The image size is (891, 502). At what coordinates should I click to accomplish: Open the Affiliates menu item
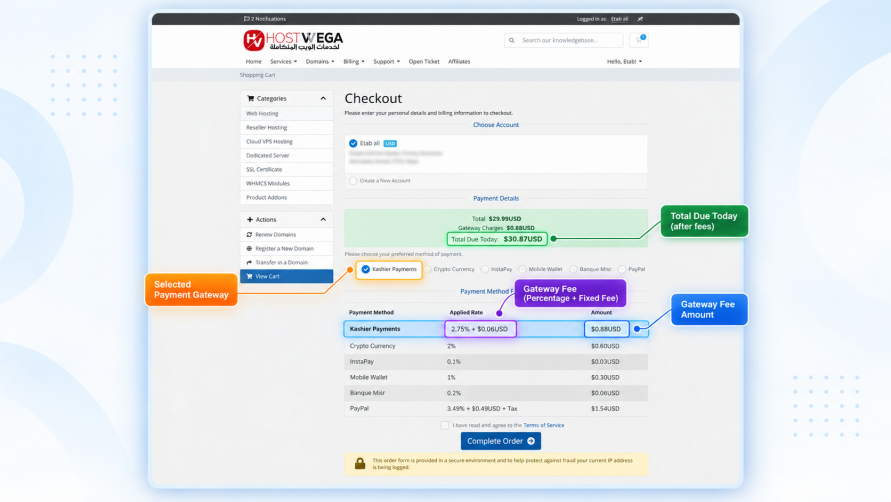(x=459, y=61)
